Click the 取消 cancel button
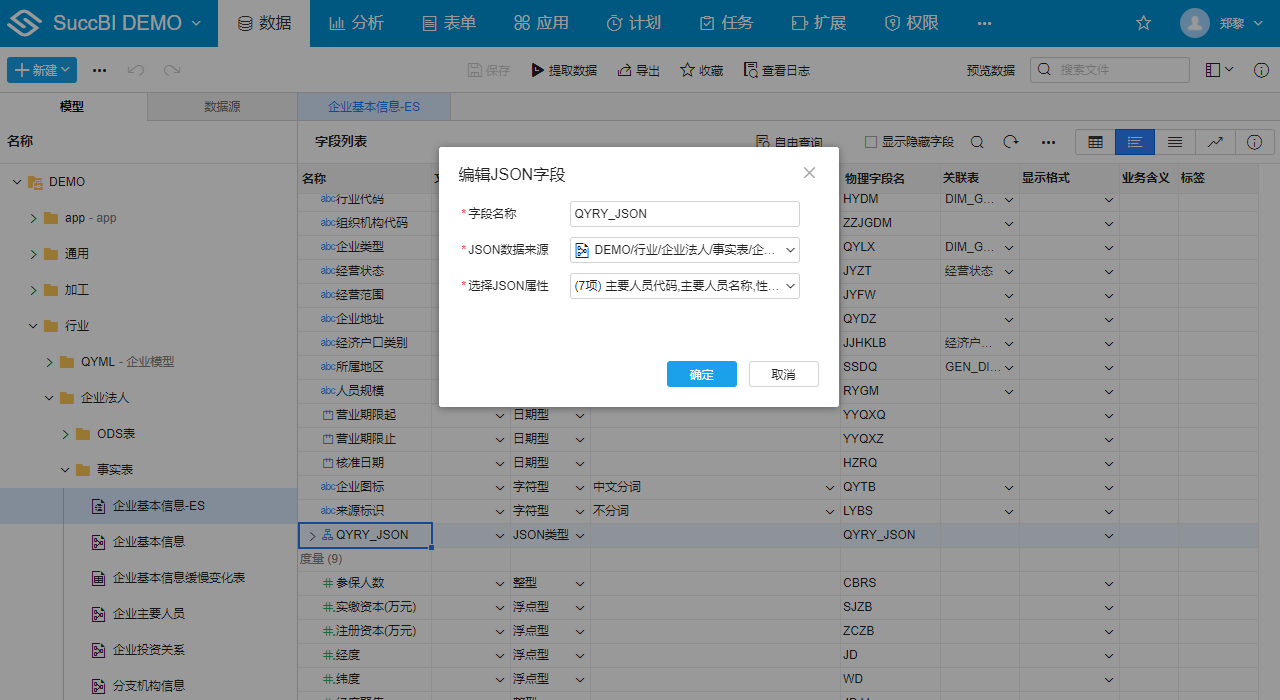Image resolution: width=1280 pixels, height=700 pixels. tap(784, 374)
